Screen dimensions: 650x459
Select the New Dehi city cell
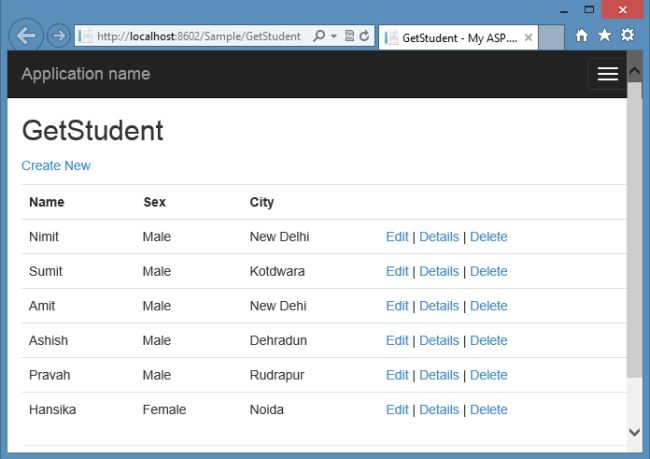click(278, 306)
